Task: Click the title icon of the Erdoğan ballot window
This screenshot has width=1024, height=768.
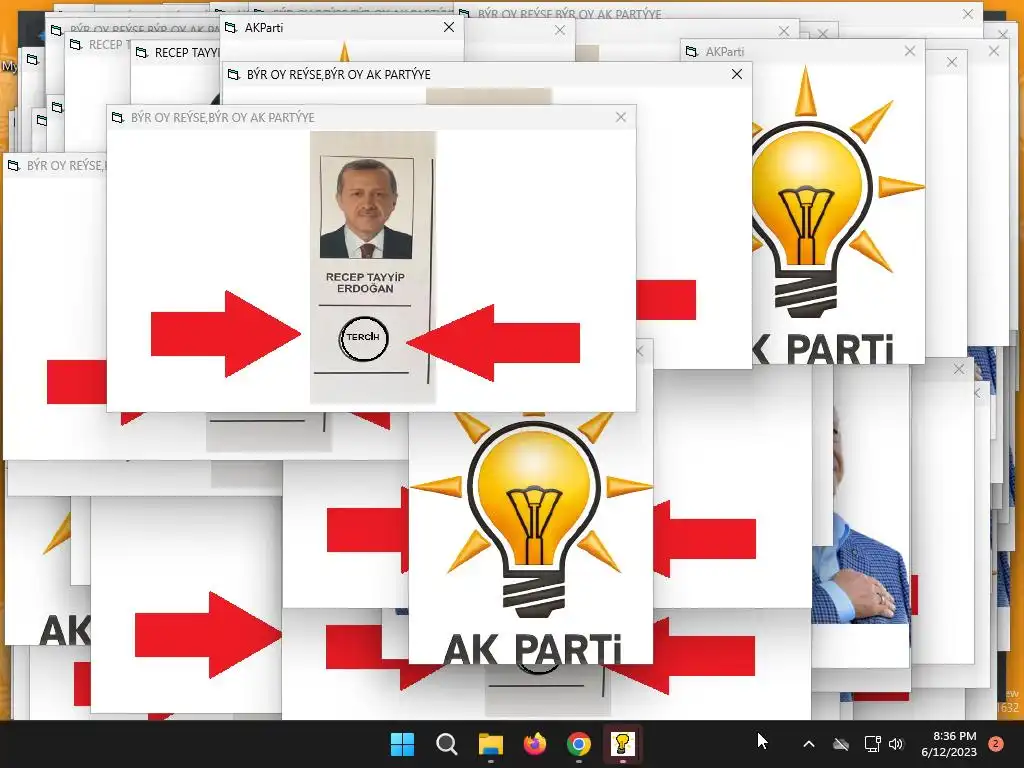Action: coord(118,118)
